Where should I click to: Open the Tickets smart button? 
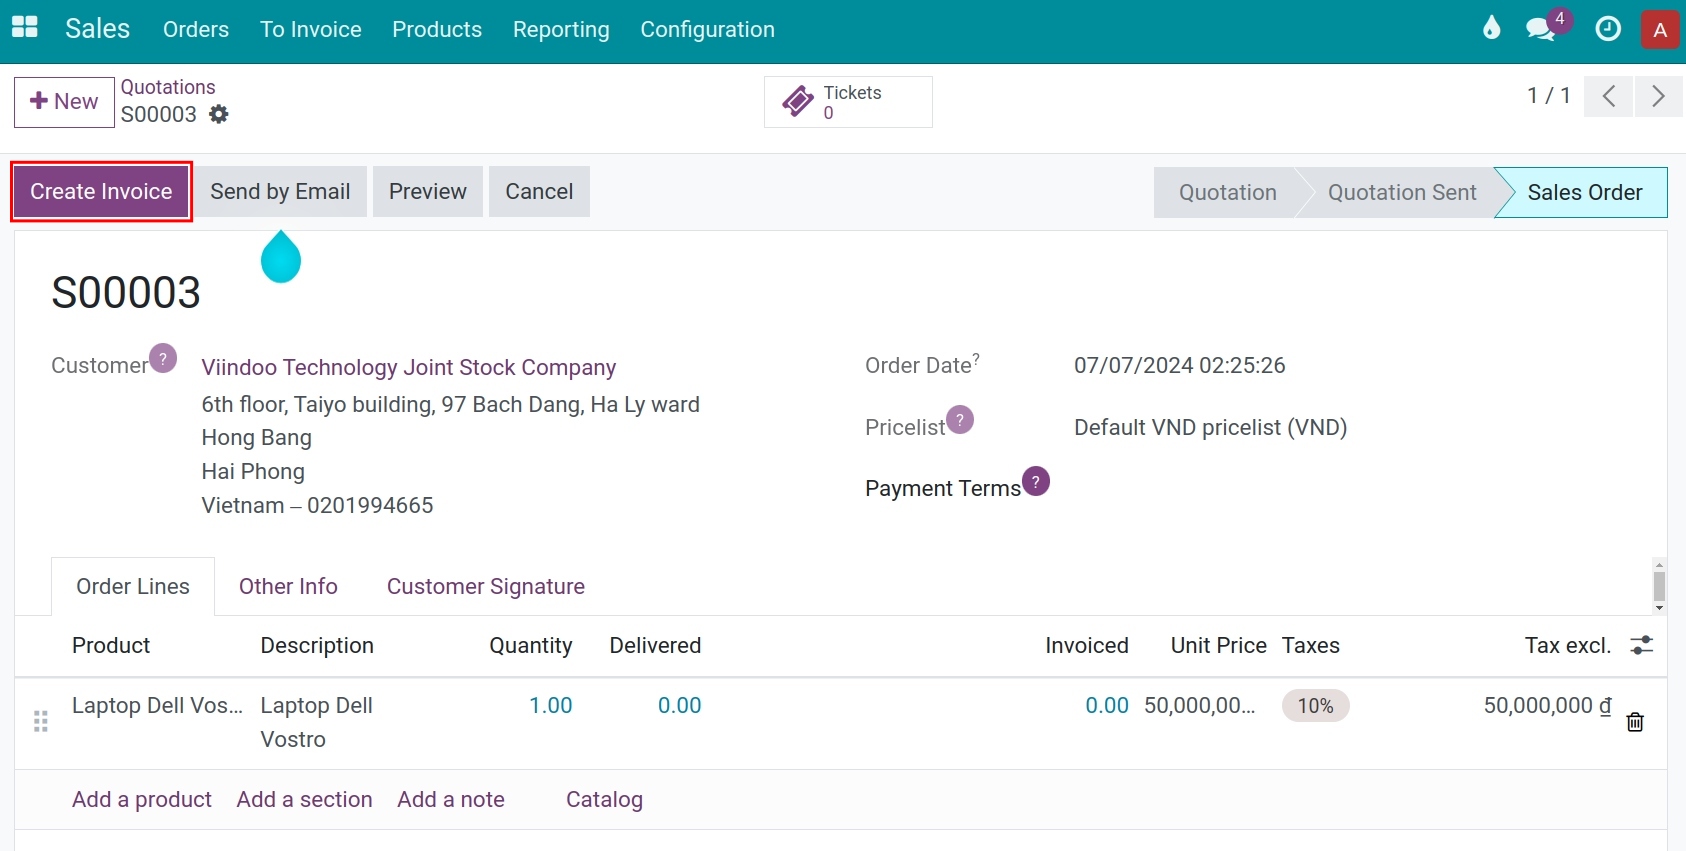[x=848, y=102]
